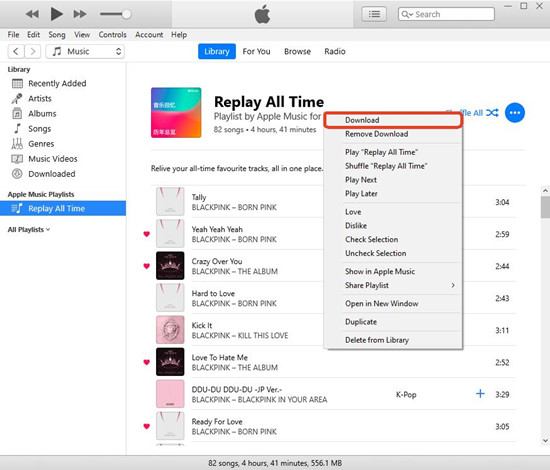Choose Dislike from the context menu
This screenshot has height=470, width=550.
[393, 226]
